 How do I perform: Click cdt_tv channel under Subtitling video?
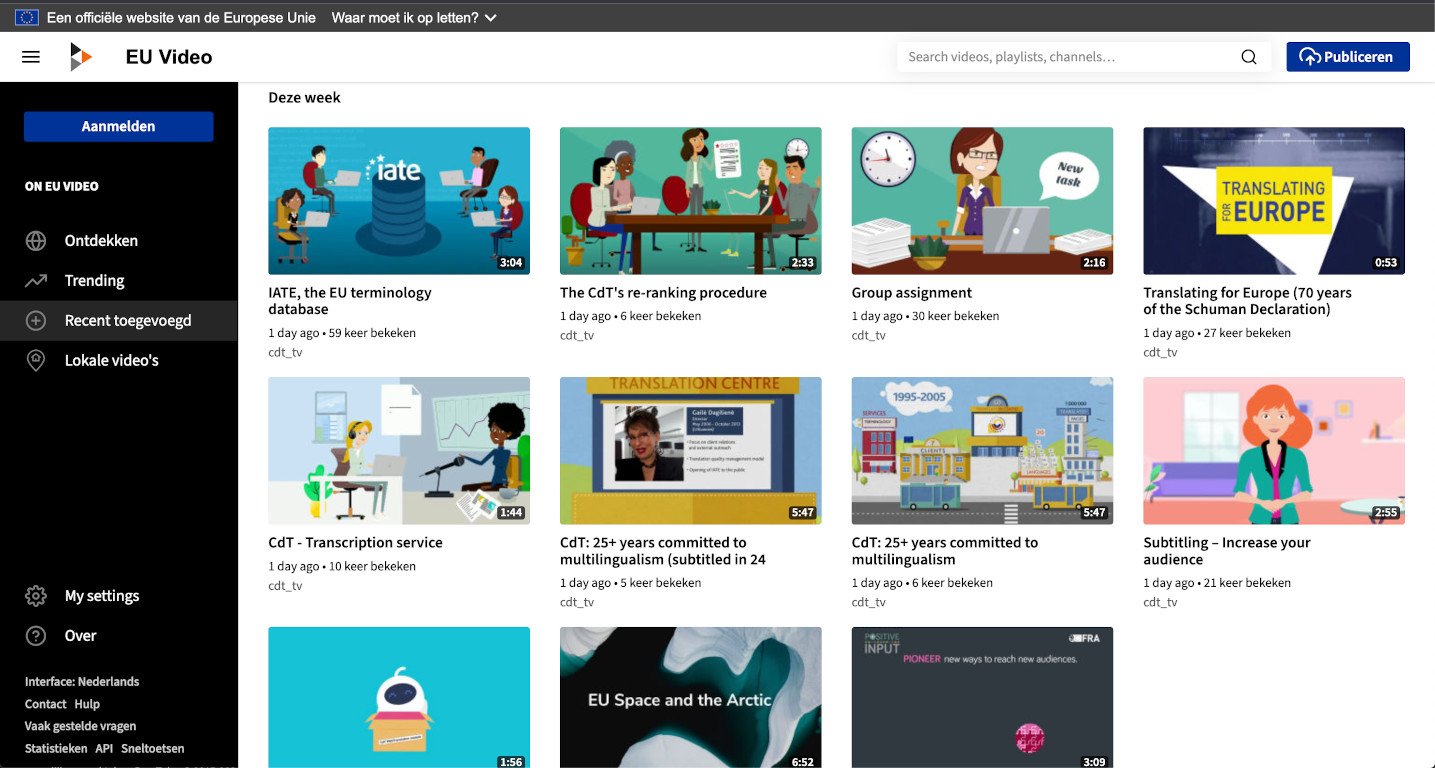tap(1160, 602)
